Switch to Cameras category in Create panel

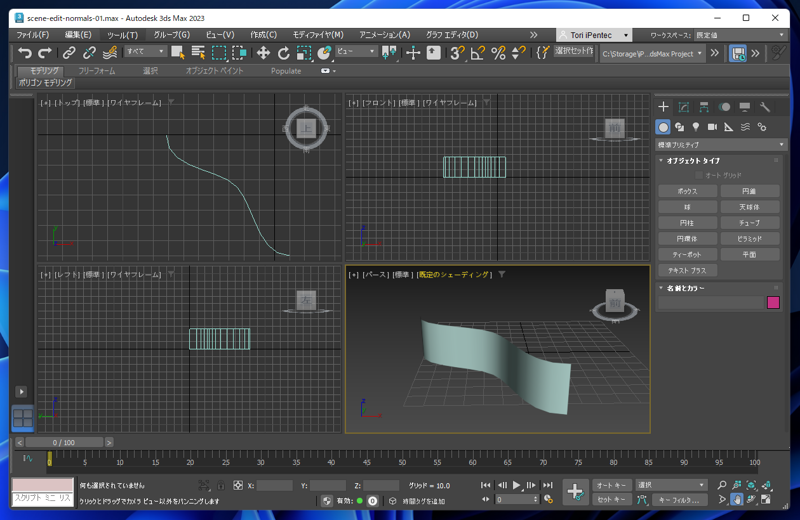pyautogui.click(x=712, y=127)
